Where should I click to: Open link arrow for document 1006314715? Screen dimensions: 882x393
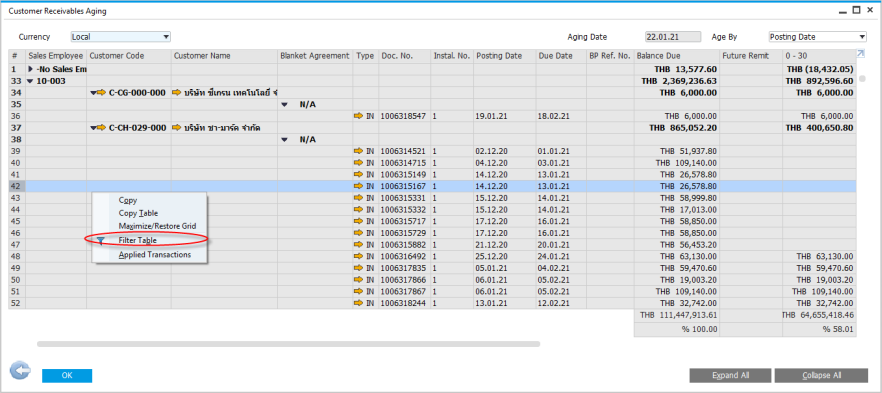click(x=358, y=163)
